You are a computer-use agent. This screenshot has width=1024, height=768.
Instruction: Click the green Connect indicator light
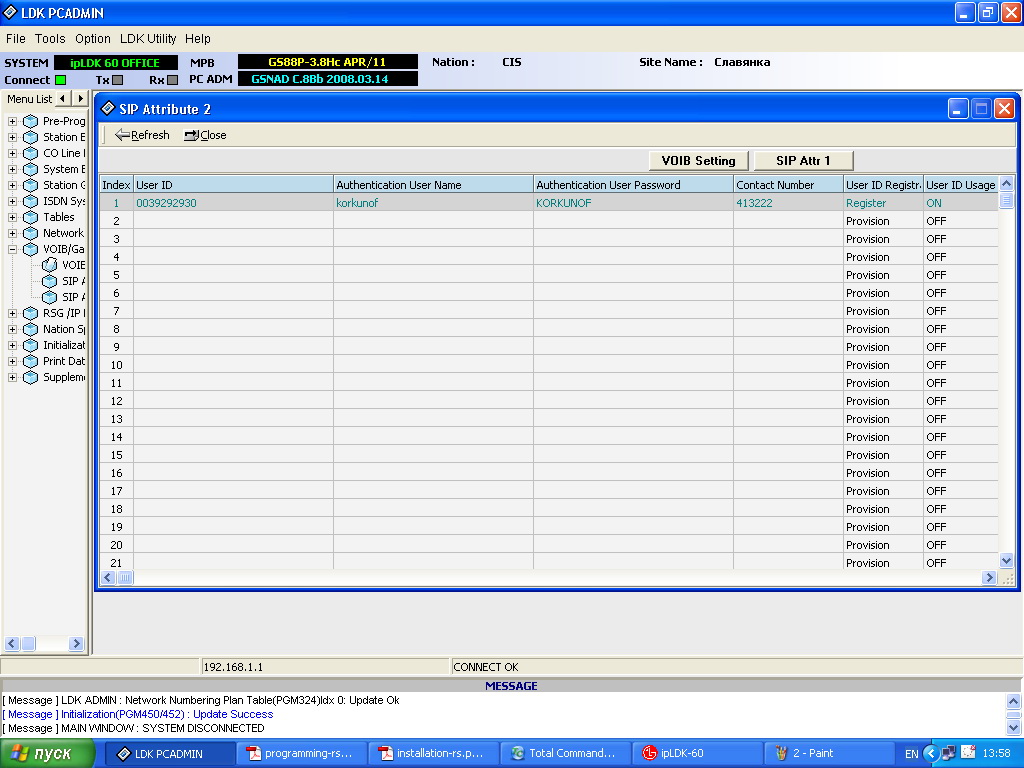[x=60, y=80]
